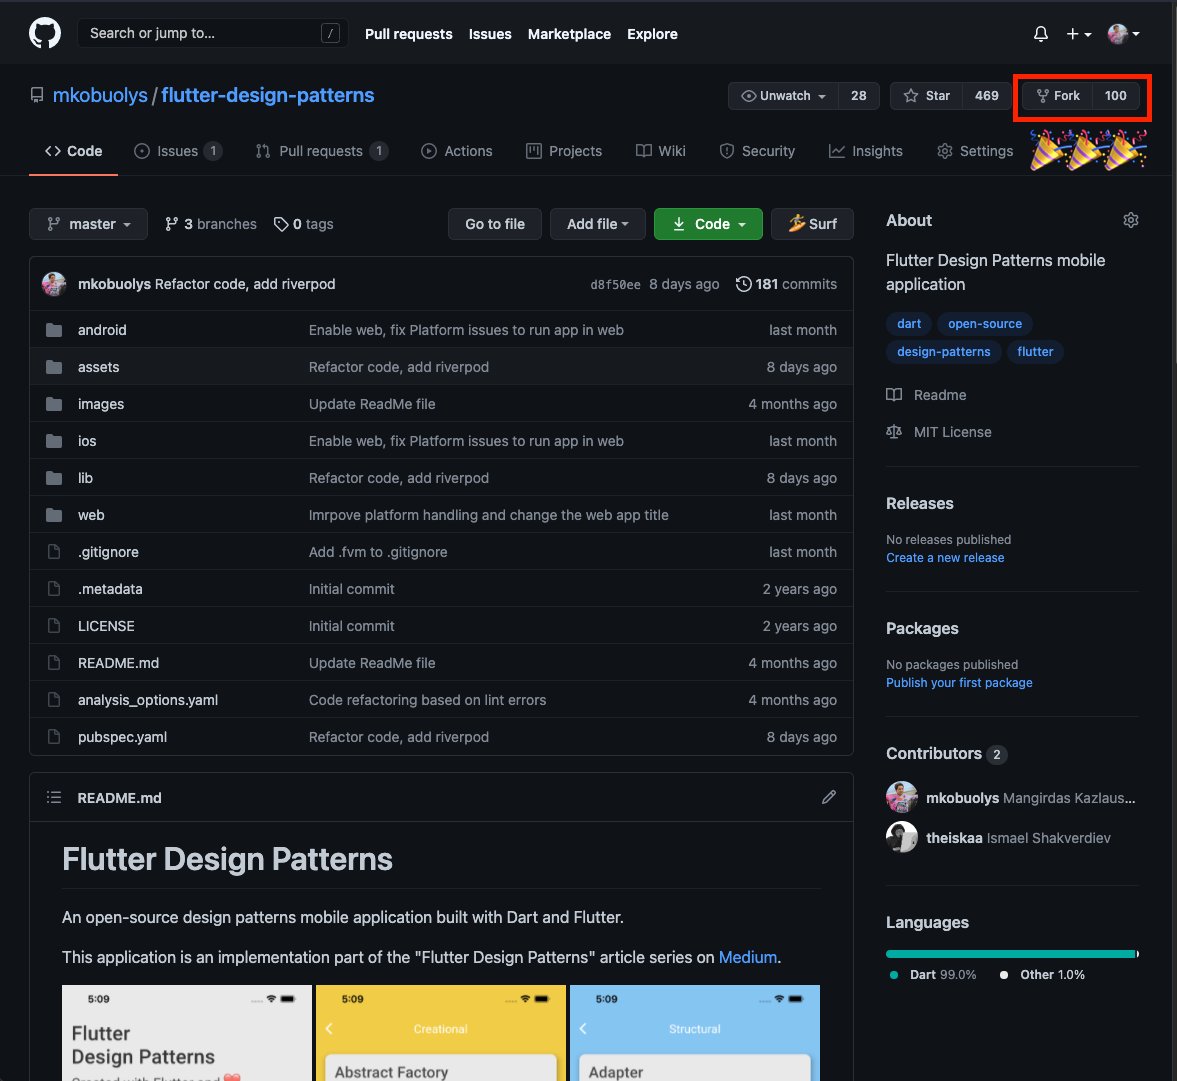Open the GitHub home logo
This screenshot has height=1081, width=1177.
coord(45,34)
